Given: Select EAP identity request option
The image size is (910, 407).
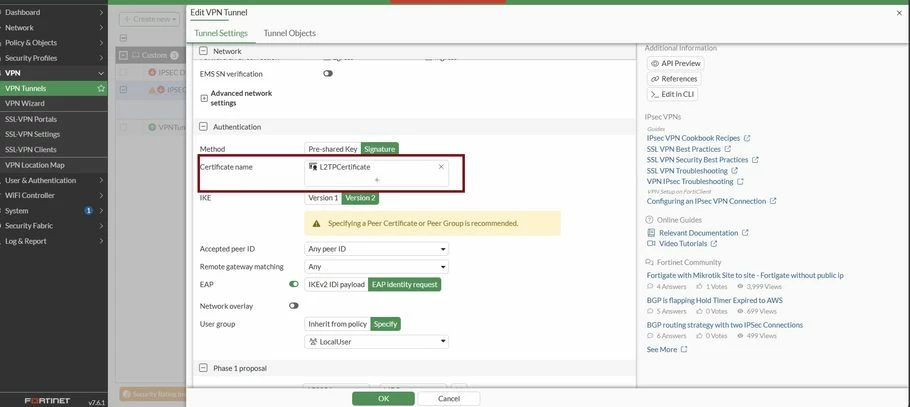Looking at the screenshot, I should tap(405, 284).
